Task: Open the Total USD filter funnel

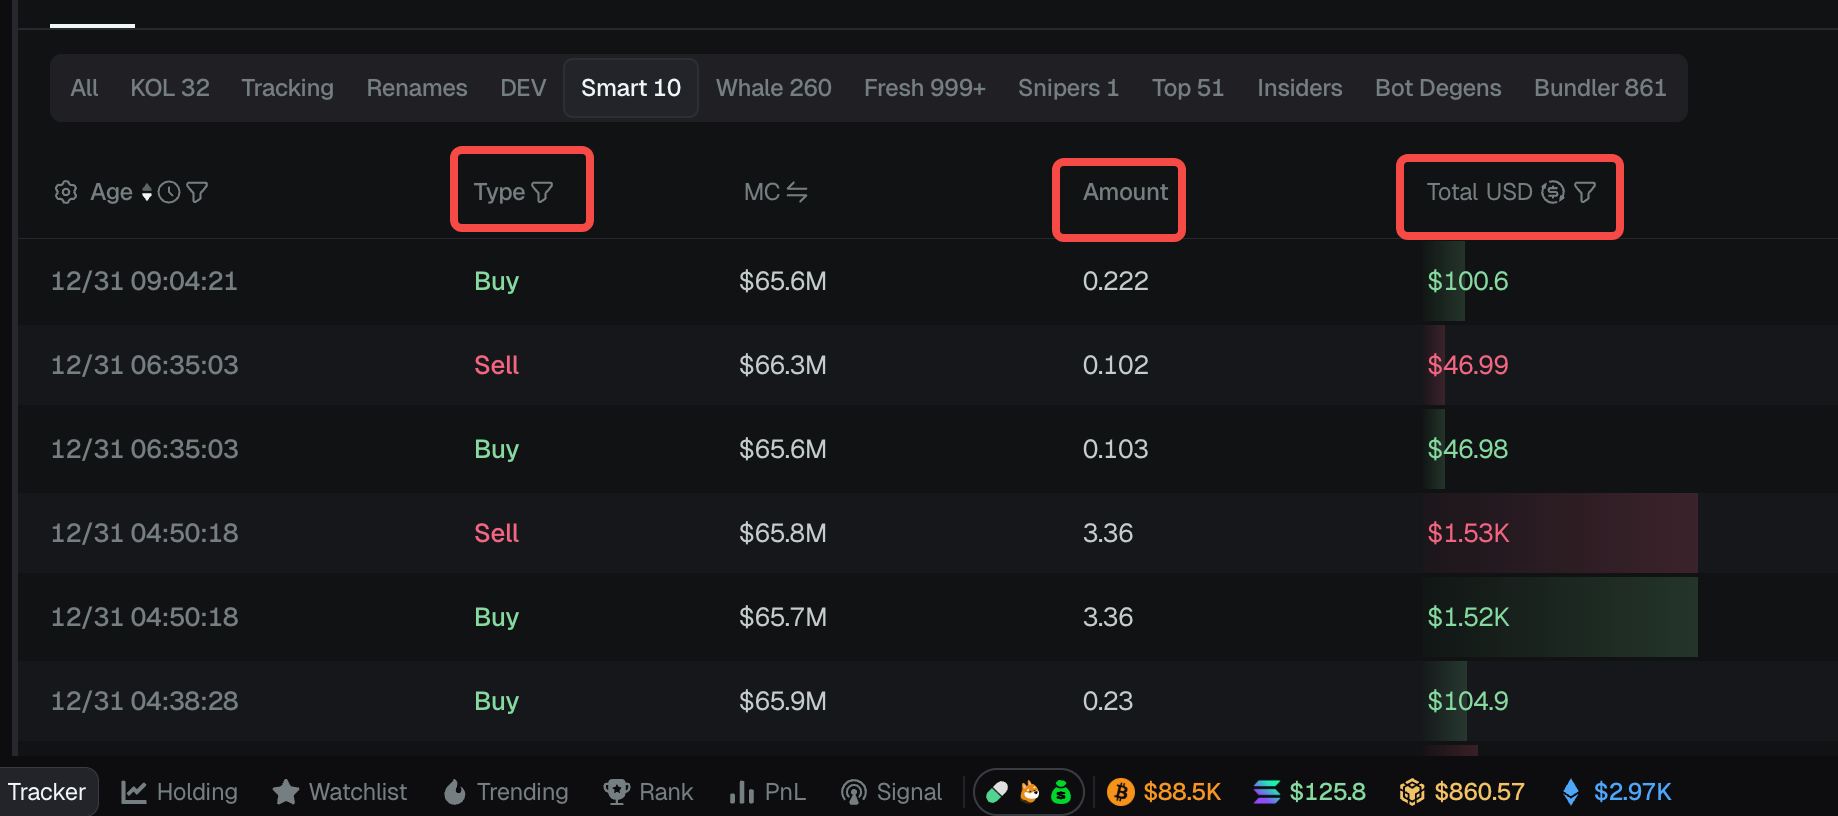Action: coord(1585,192)
